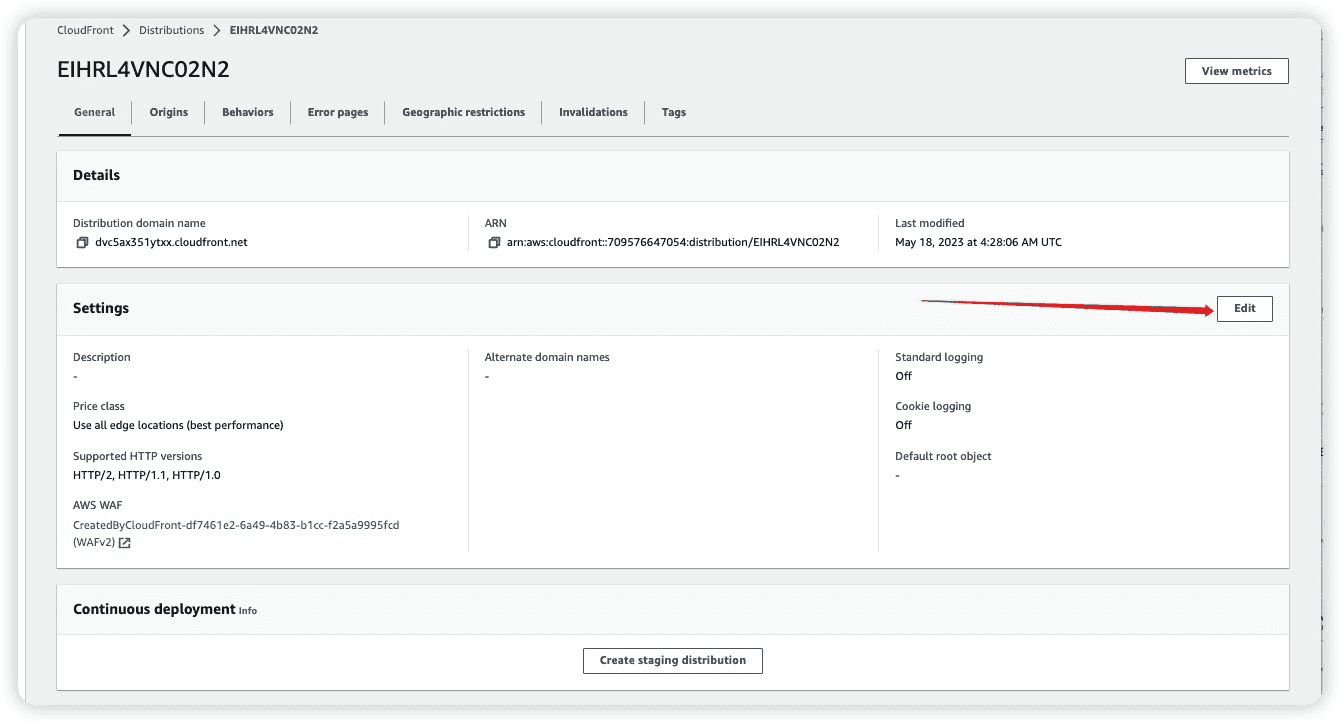Go to CloudFront breadcrumb link
Screen dimensions: 1341x723
coord(85,30)
